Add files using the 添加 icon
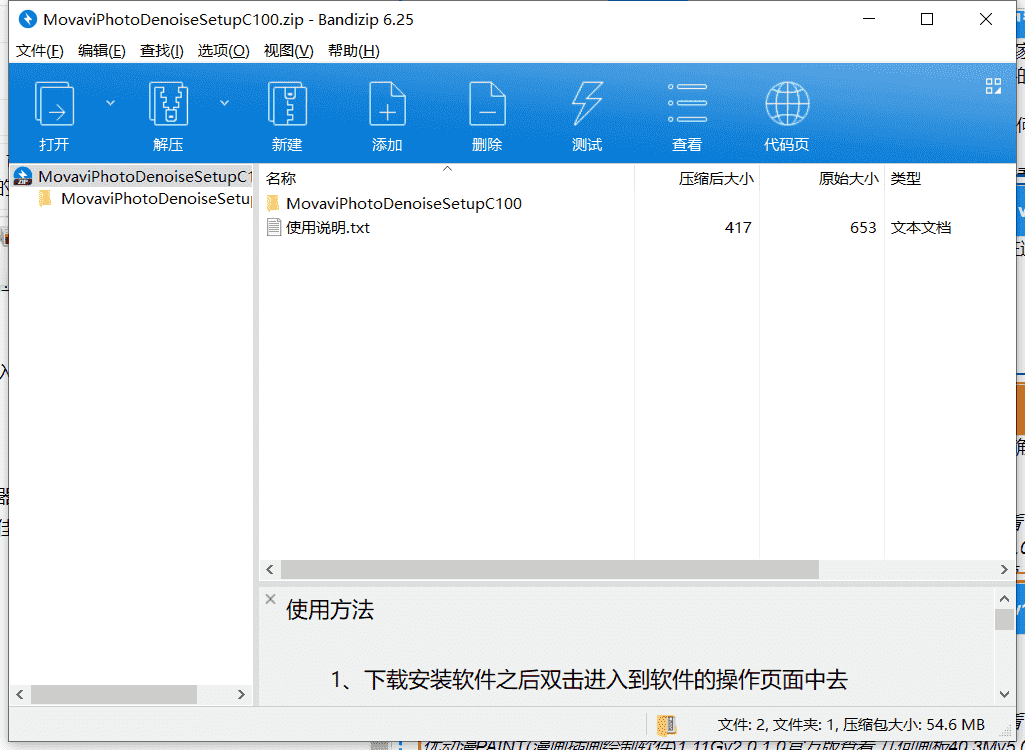Viewport: 1025px width, 750px height. coord(387,116)
